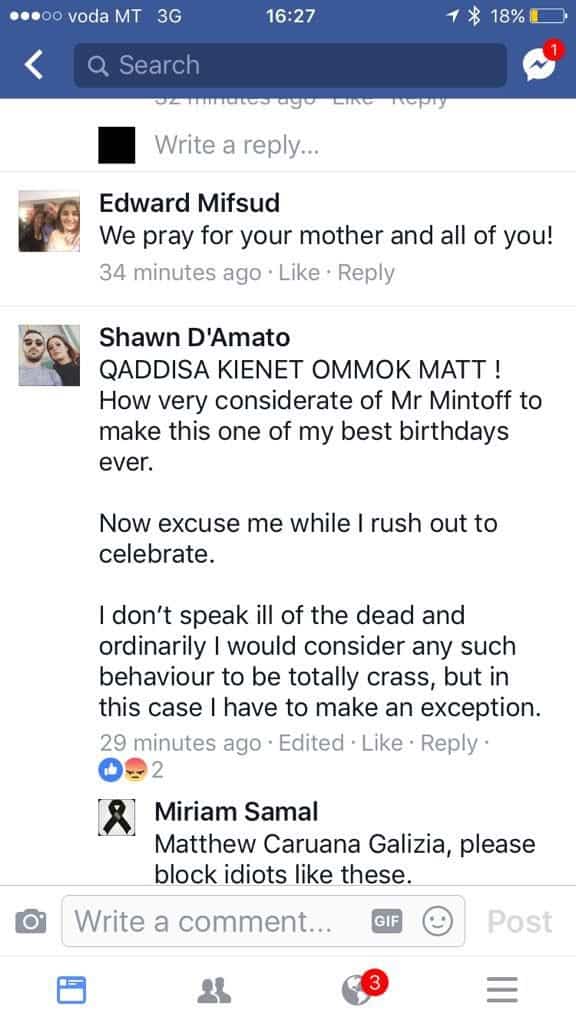Image resolution: width=576 pixels, height=1024 pixels.
Task: Open the emoji smiley picker
Action: point(437,921)
